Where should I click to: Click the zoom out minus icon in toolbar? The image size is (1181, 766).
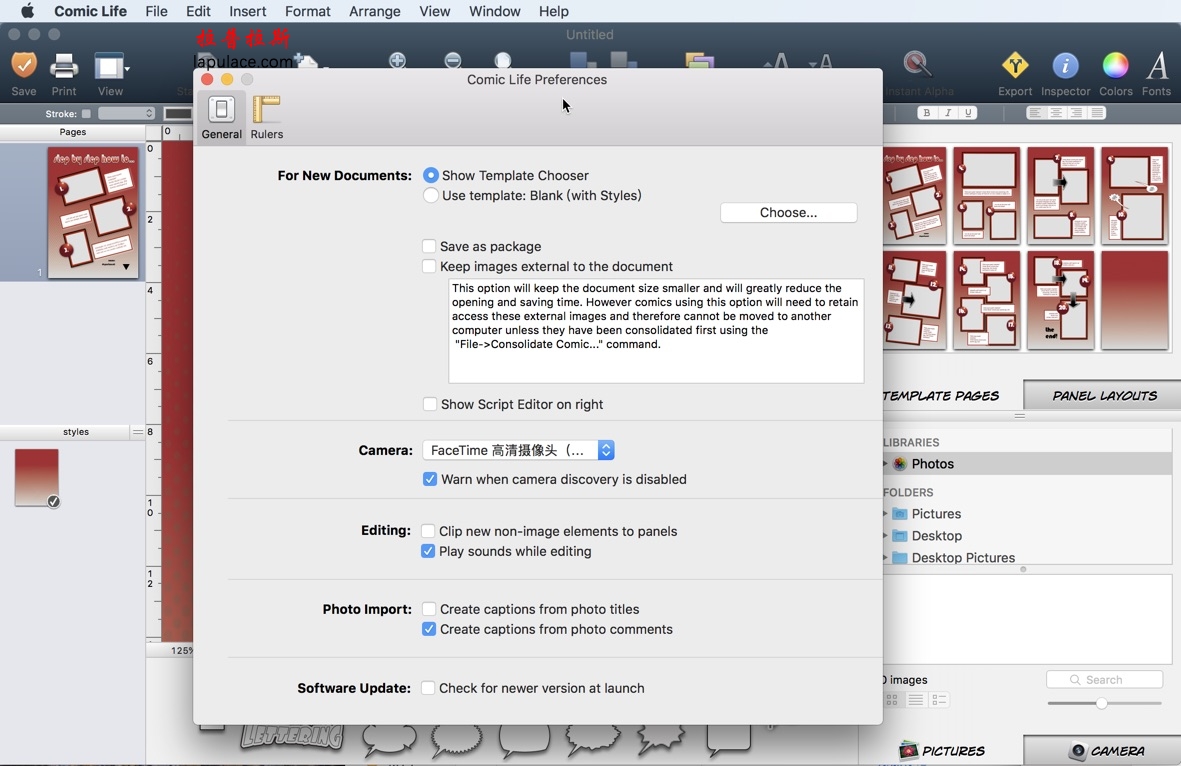click(453, 60)
